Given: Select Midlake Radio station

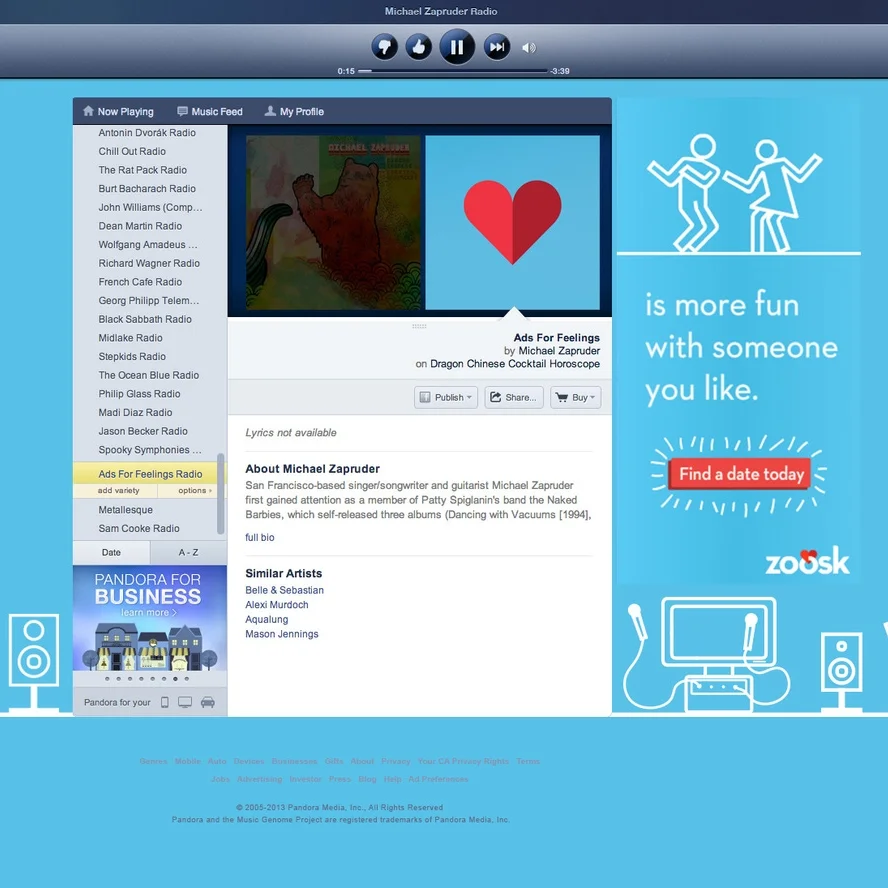Looking at the screenshot, I should click(130, 338).
